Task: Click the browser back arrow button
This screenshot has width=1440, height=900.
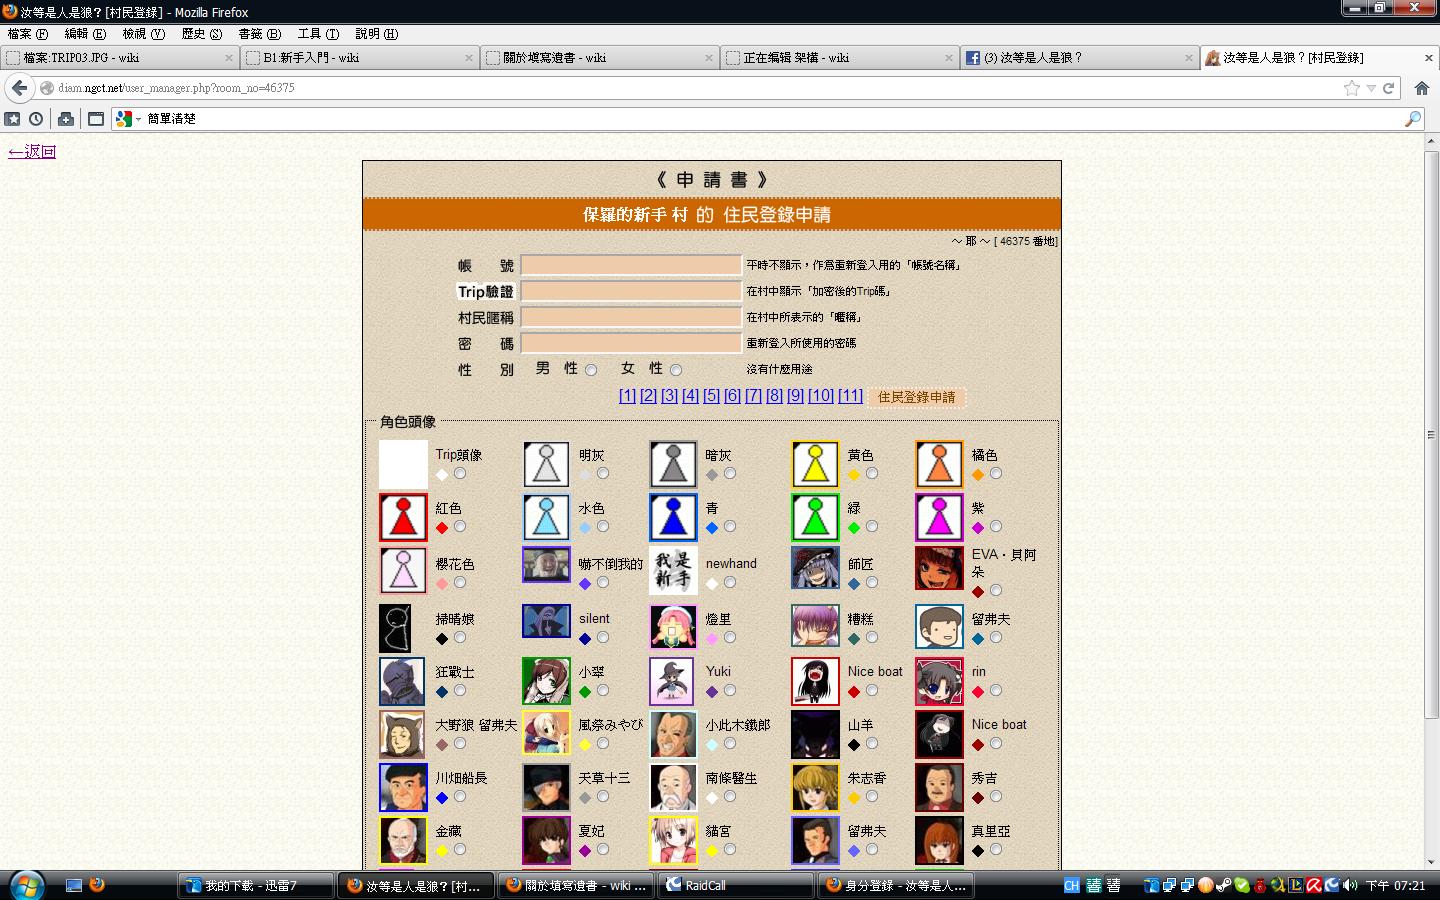Action: point(19,88)
